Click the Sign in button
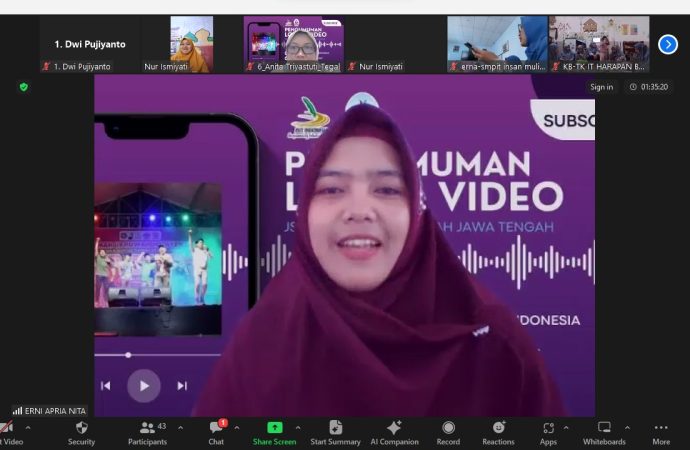Screen dimensions: 690x450 pos(601,87)
